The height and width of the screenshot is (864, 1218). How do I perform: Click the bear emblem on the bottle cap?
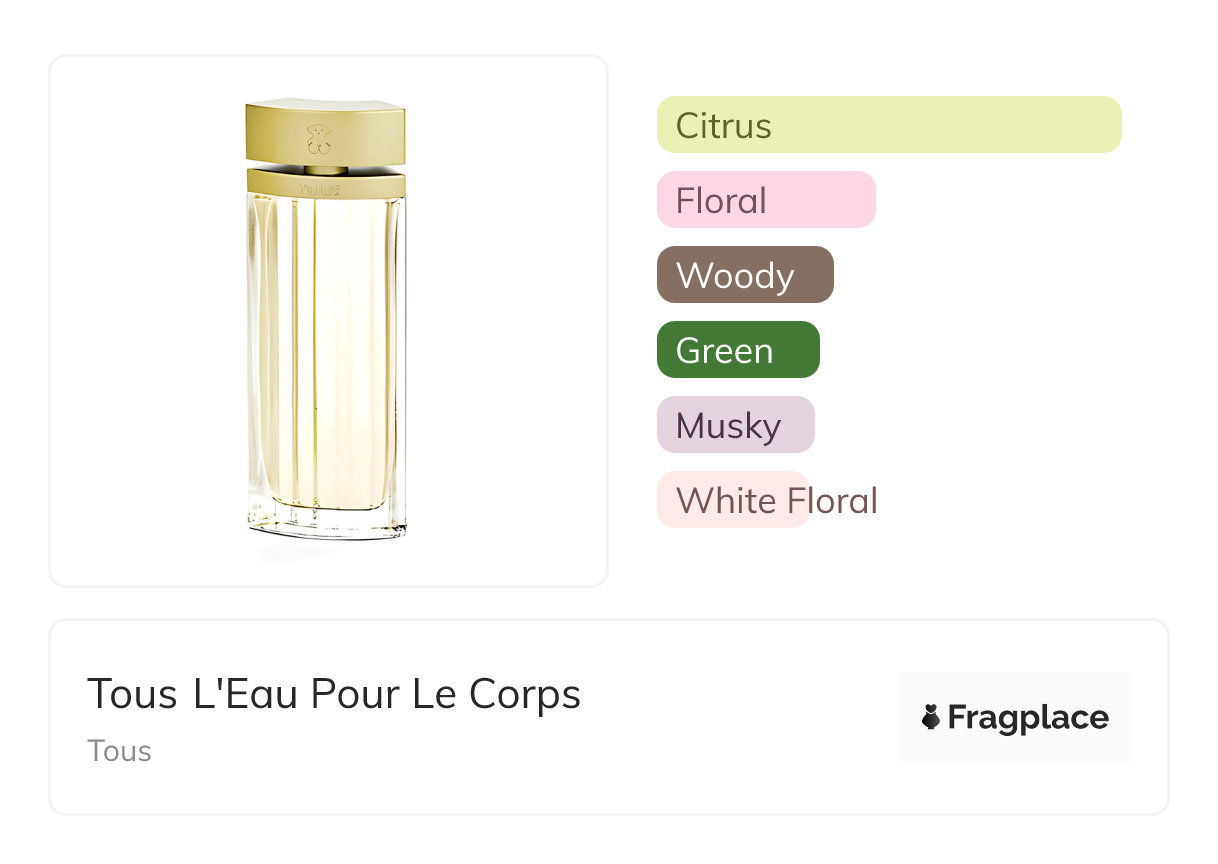(x=318, y=137)
